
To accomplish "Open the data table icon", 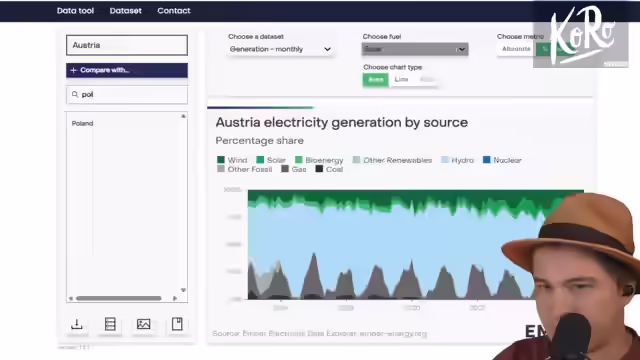I will 110,324.
